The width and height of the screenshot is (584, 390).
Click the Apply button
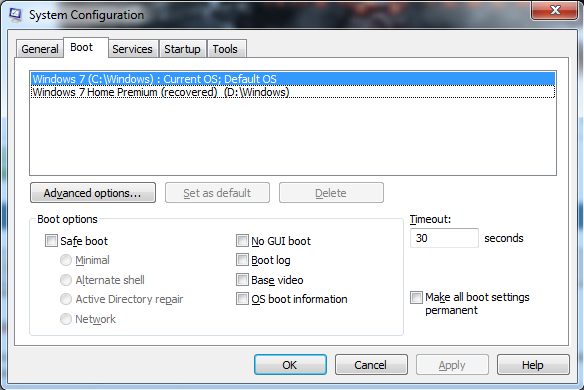point(452,365)
